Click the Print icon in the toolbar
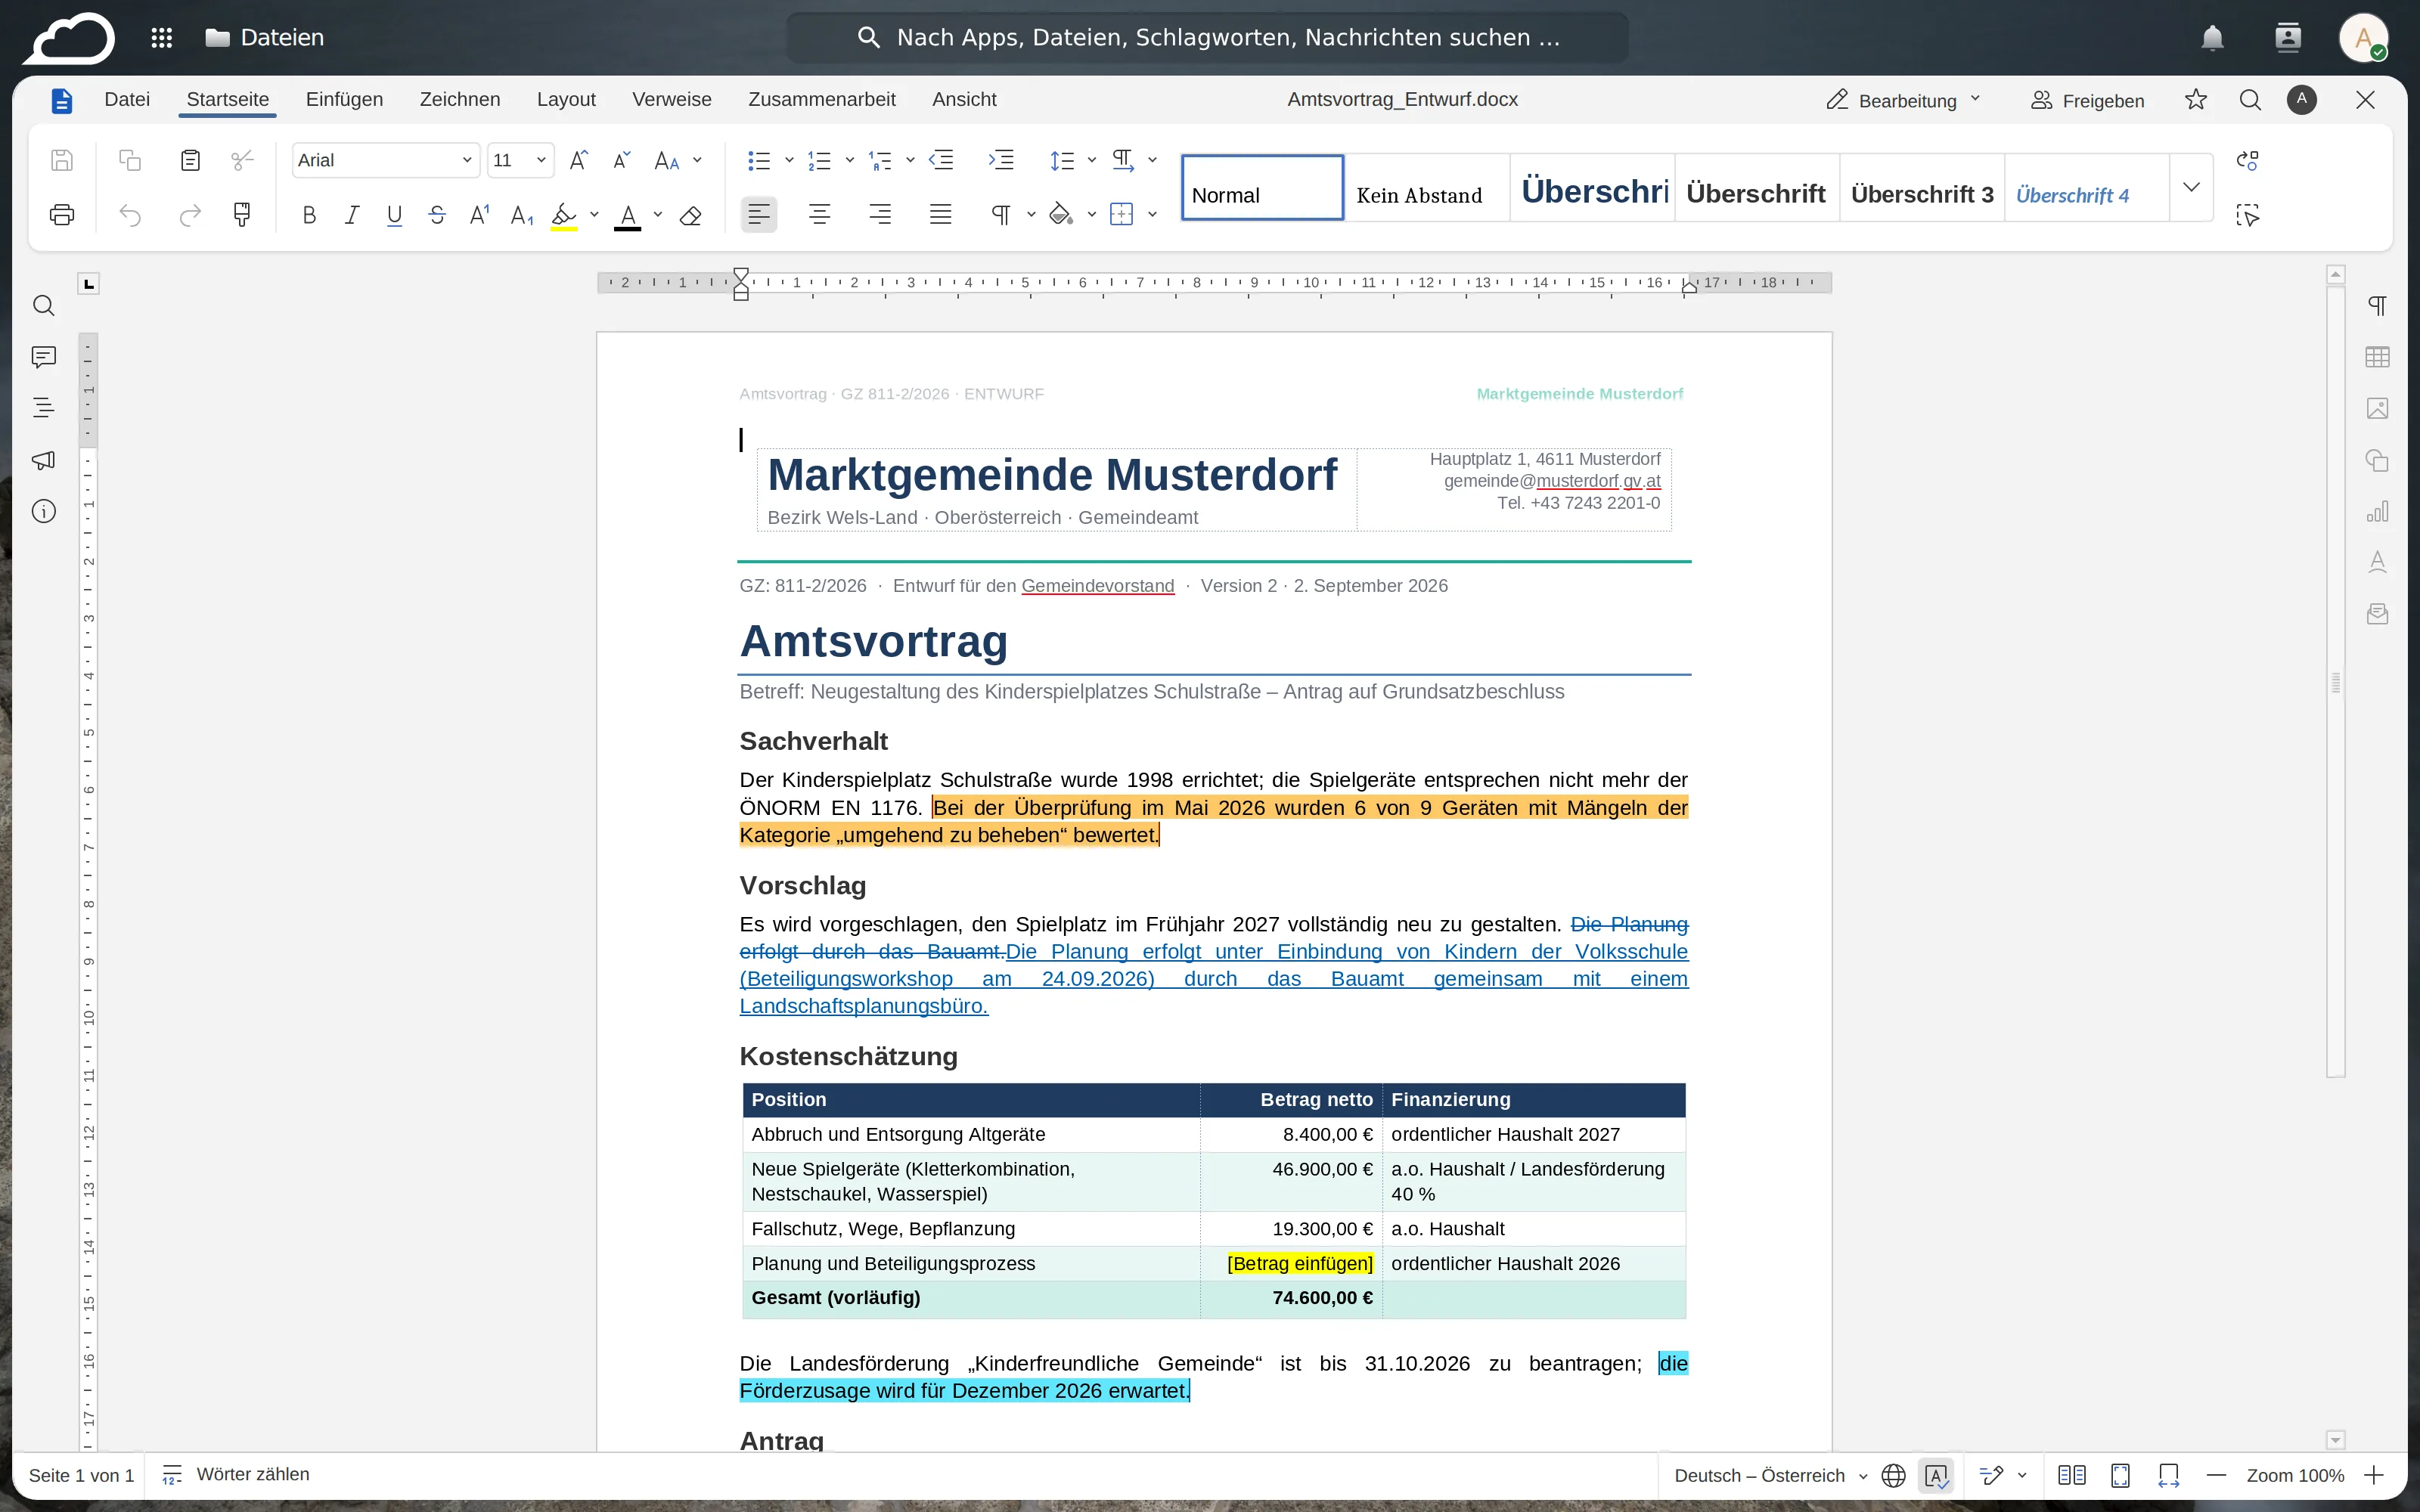 [x=62, y=215]
